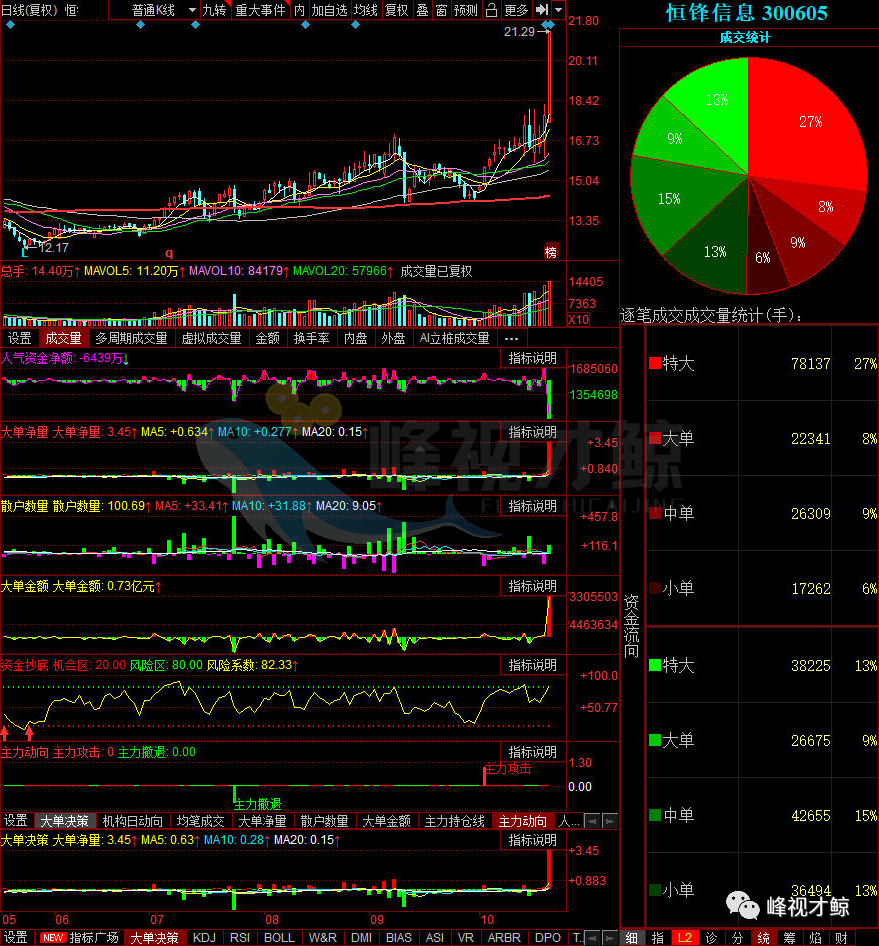Open the 细 detail panel tab
879x946 pixels.
click(632, 938)
